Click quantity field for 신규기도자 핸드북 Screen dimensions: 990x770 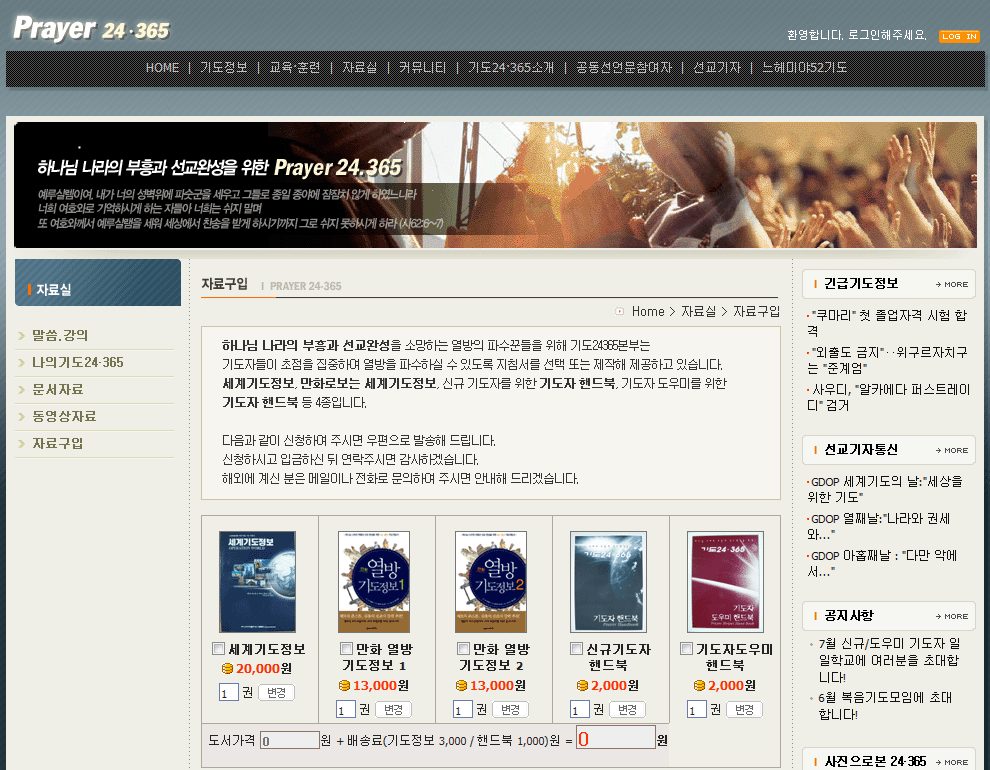(580, 709)
